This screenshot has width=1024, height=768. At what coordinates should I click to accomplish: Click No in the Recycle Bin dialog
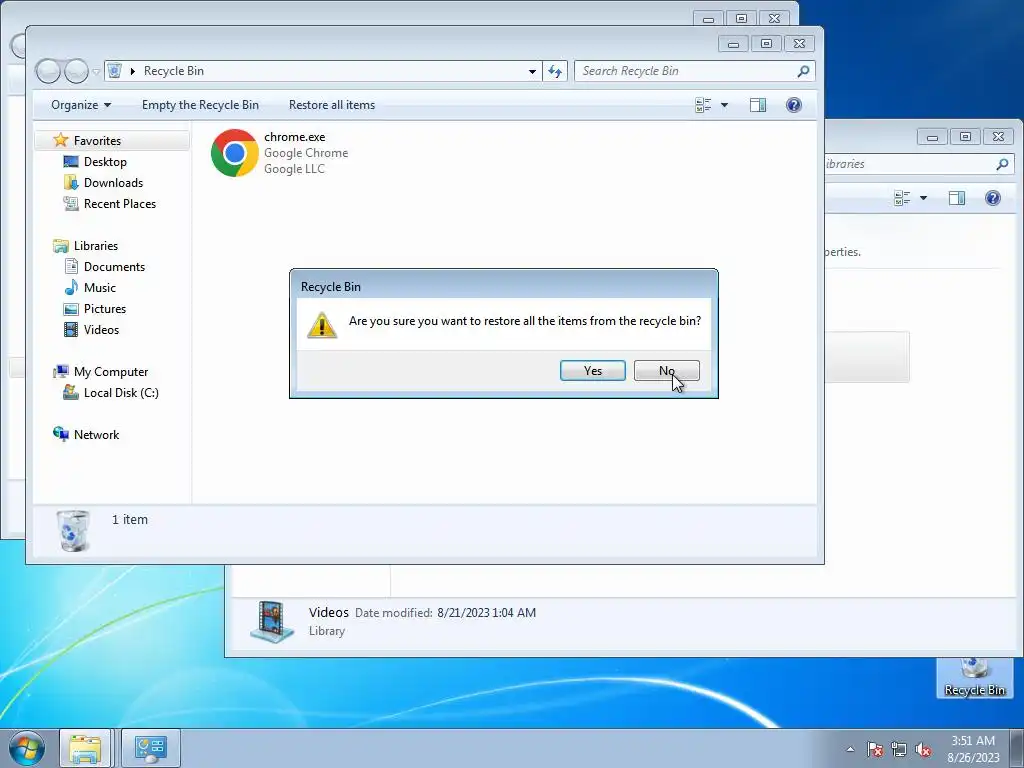[666, 370]
